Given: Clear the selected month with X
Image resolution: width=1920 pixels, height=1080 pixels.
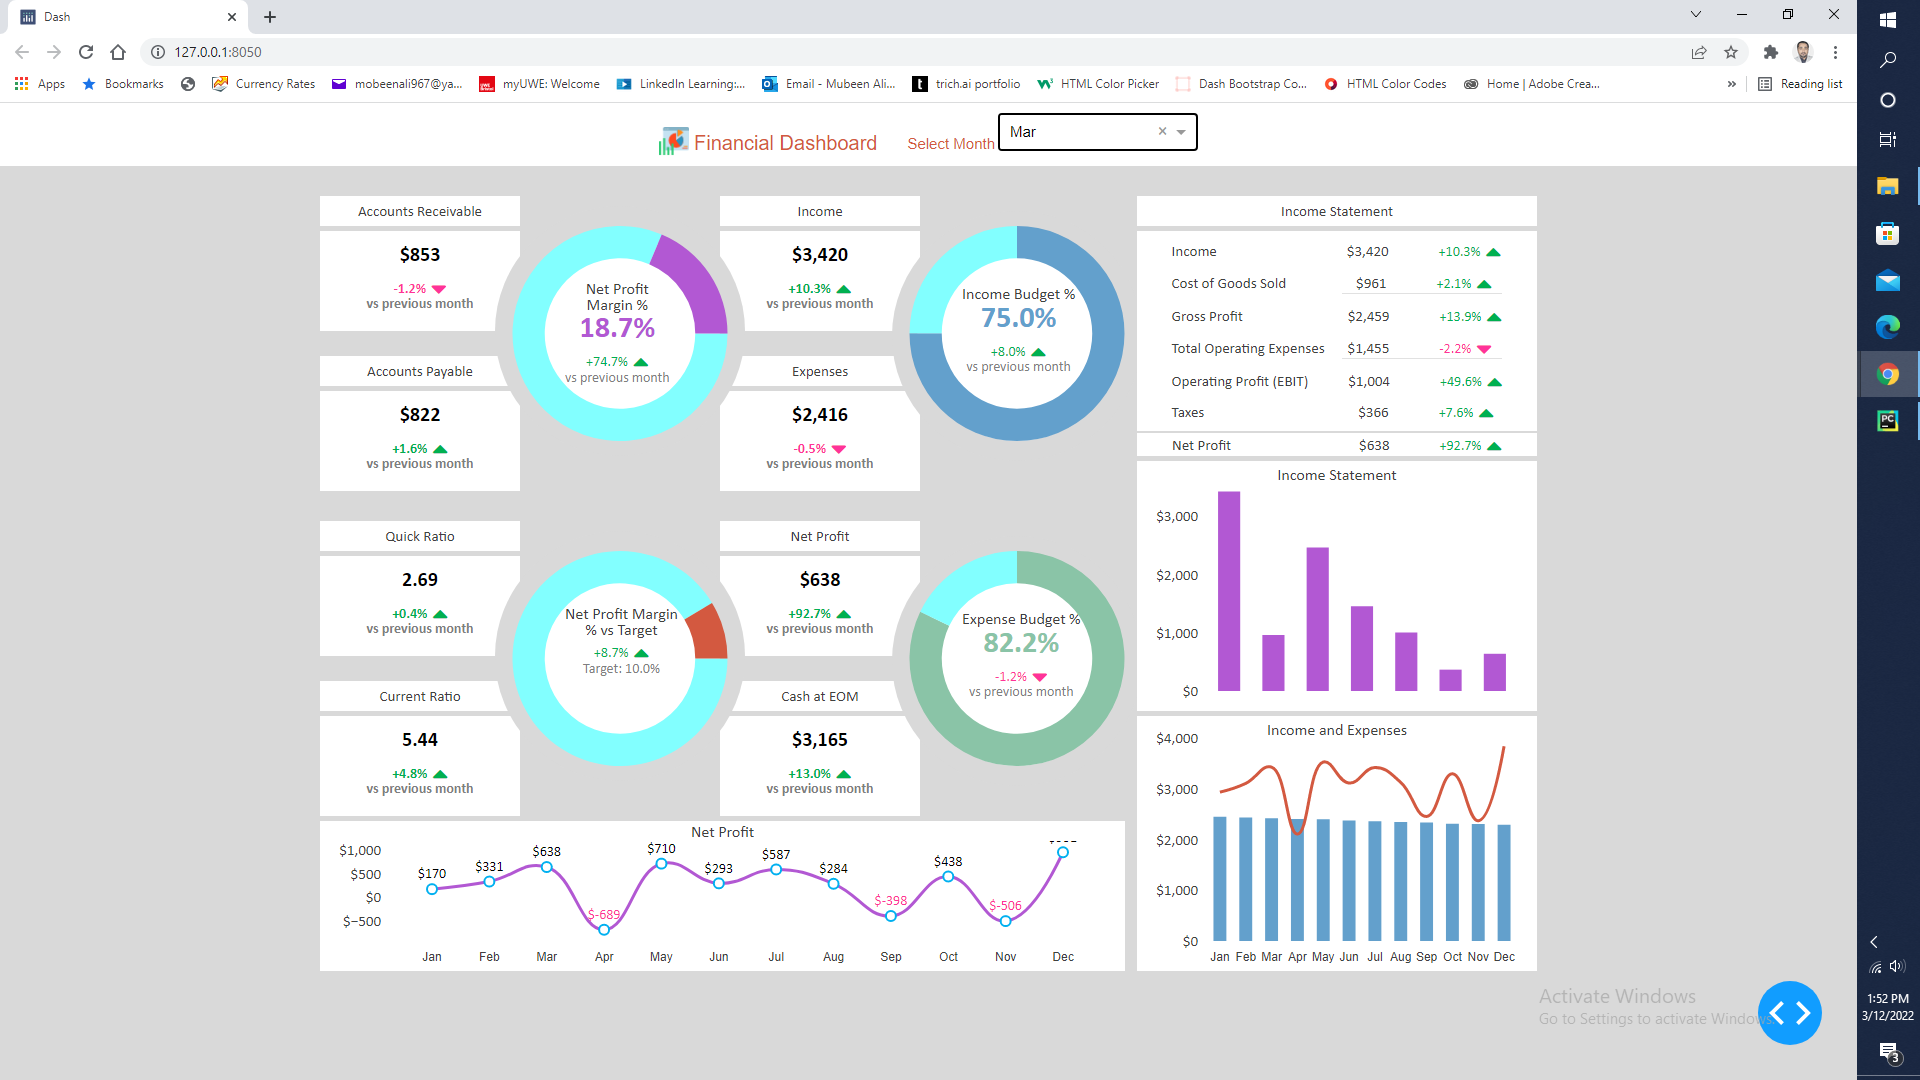Looking at the screenshot, I should [1162, 131].
